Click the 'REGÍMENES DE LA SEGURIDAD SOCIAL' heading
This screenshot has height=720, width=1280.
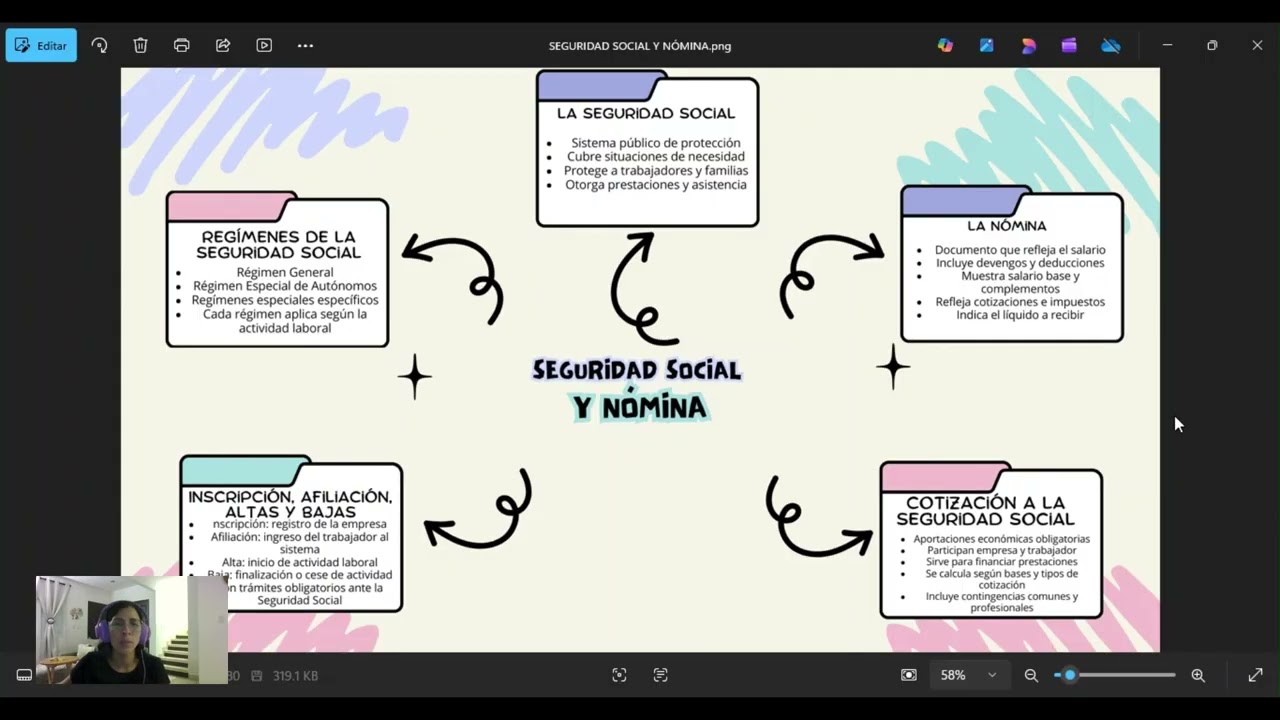pos(278,245)
